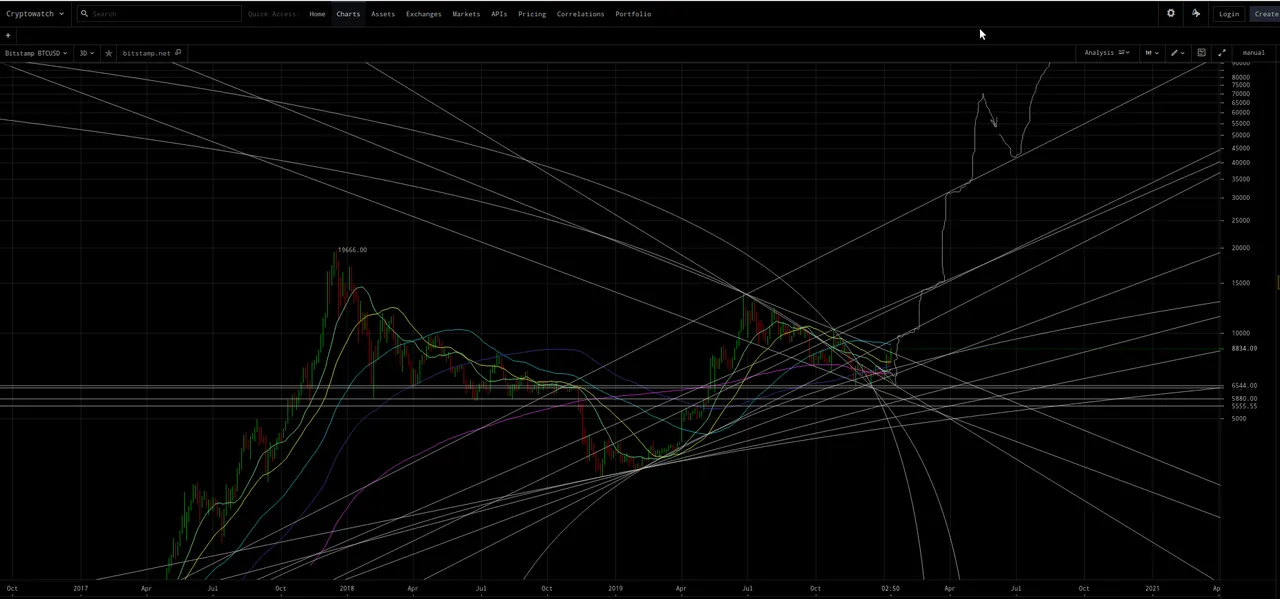
Task: Click the 2019 label on the time axis
Action: (x=615, y=589)
